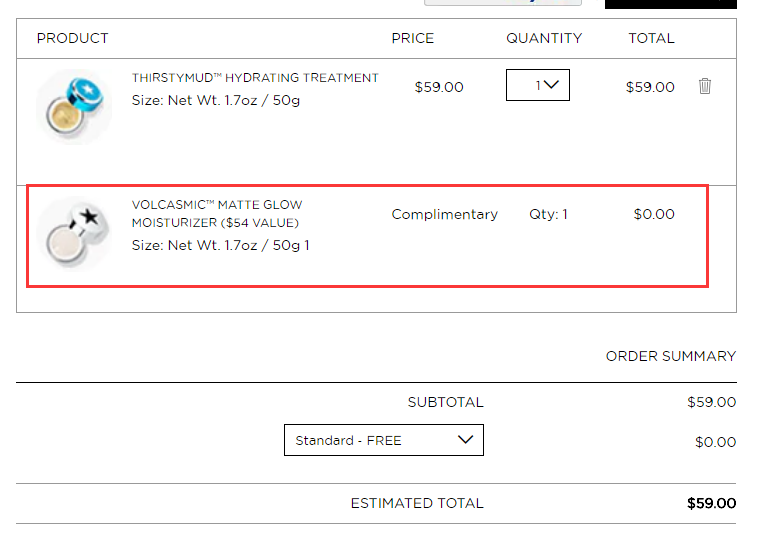
Task: Click the black button at the top right
Action: pos(671,4)
